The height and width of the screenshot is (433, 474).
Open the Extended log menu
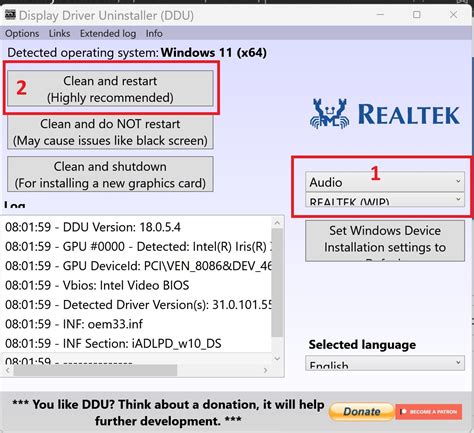click(x=108, y=34)
